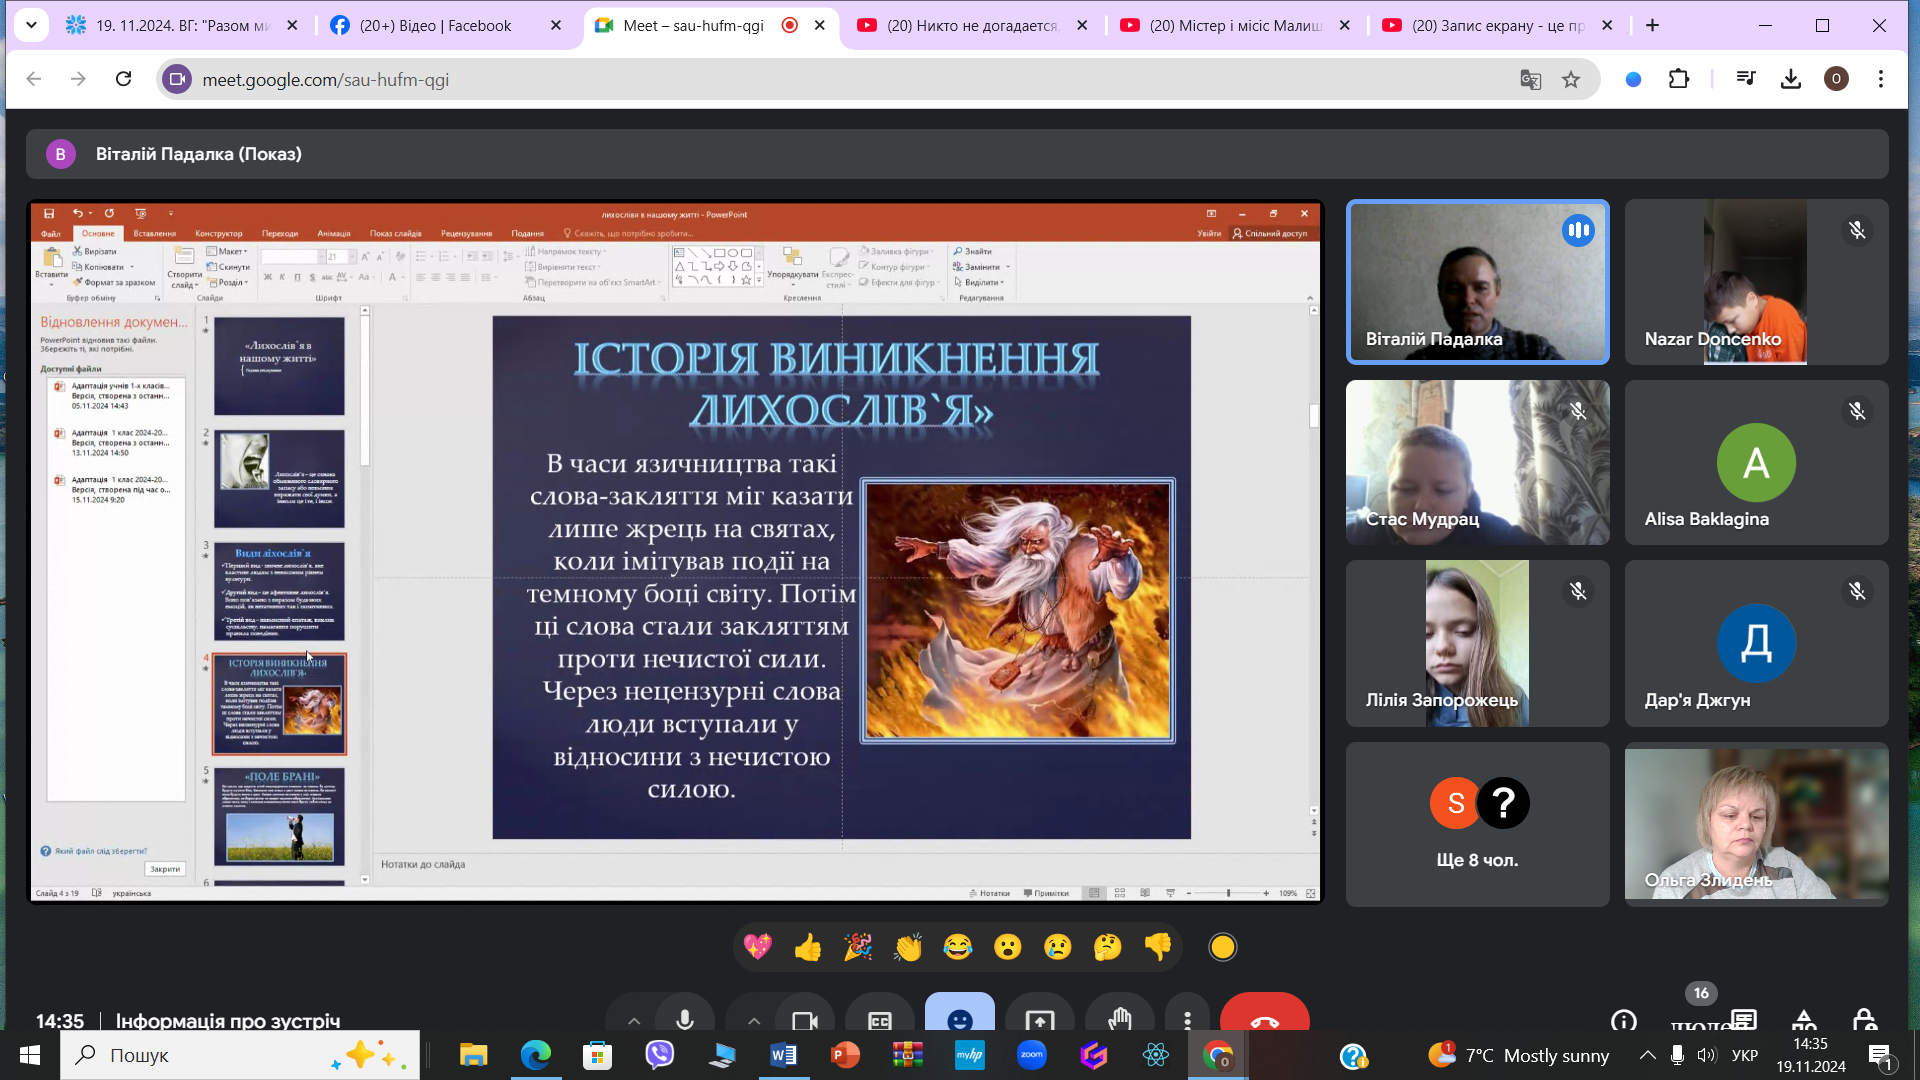Screen dimensions: 1920x1080
Task: Send the crying face reaction
Action: tap(1058, 946)
